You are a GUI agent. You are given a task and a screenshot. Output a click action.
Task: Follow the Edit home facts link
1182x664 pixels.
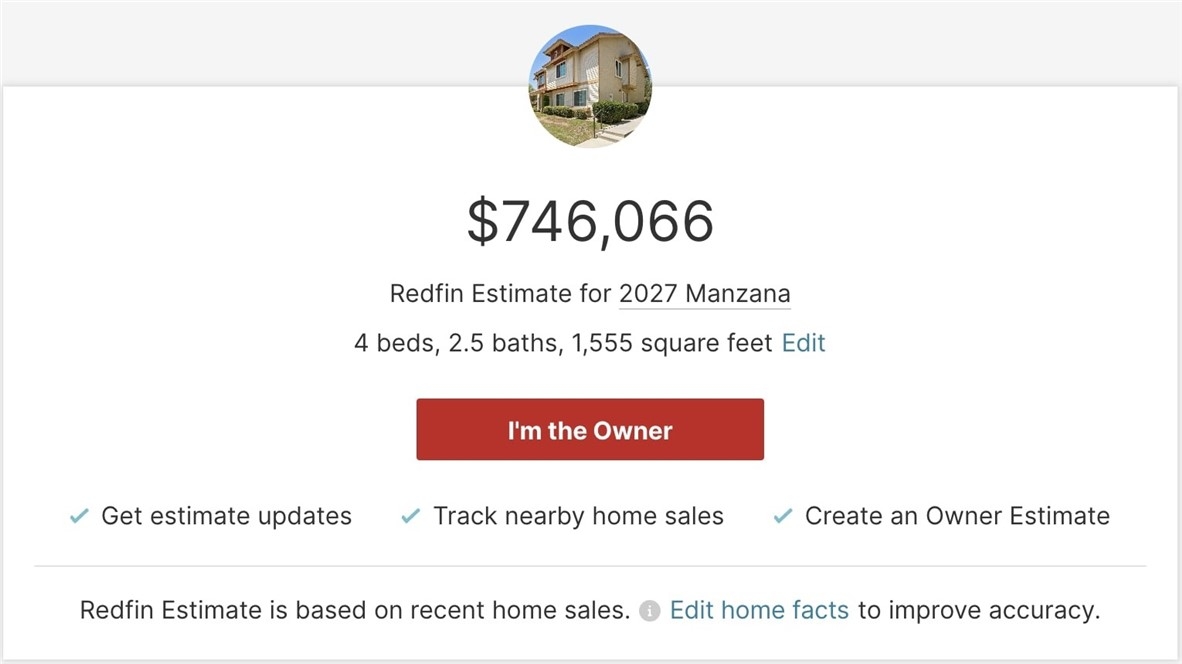(759, 610)
